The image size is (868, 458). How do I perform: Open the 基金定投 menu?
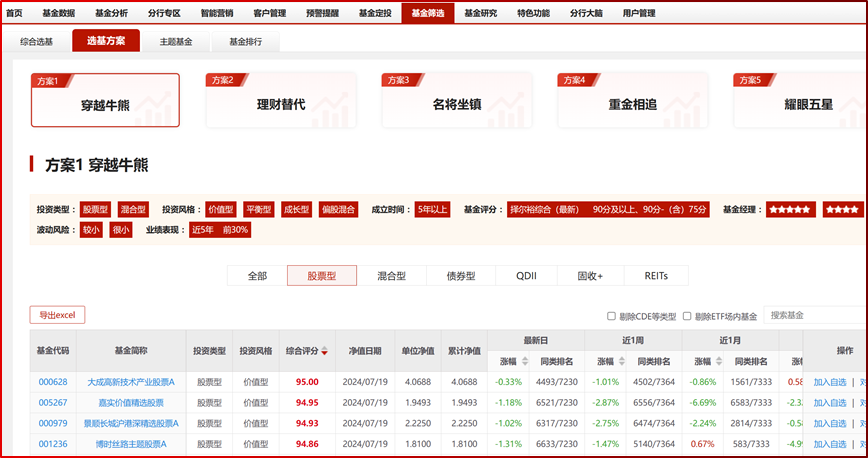point(375,13)
